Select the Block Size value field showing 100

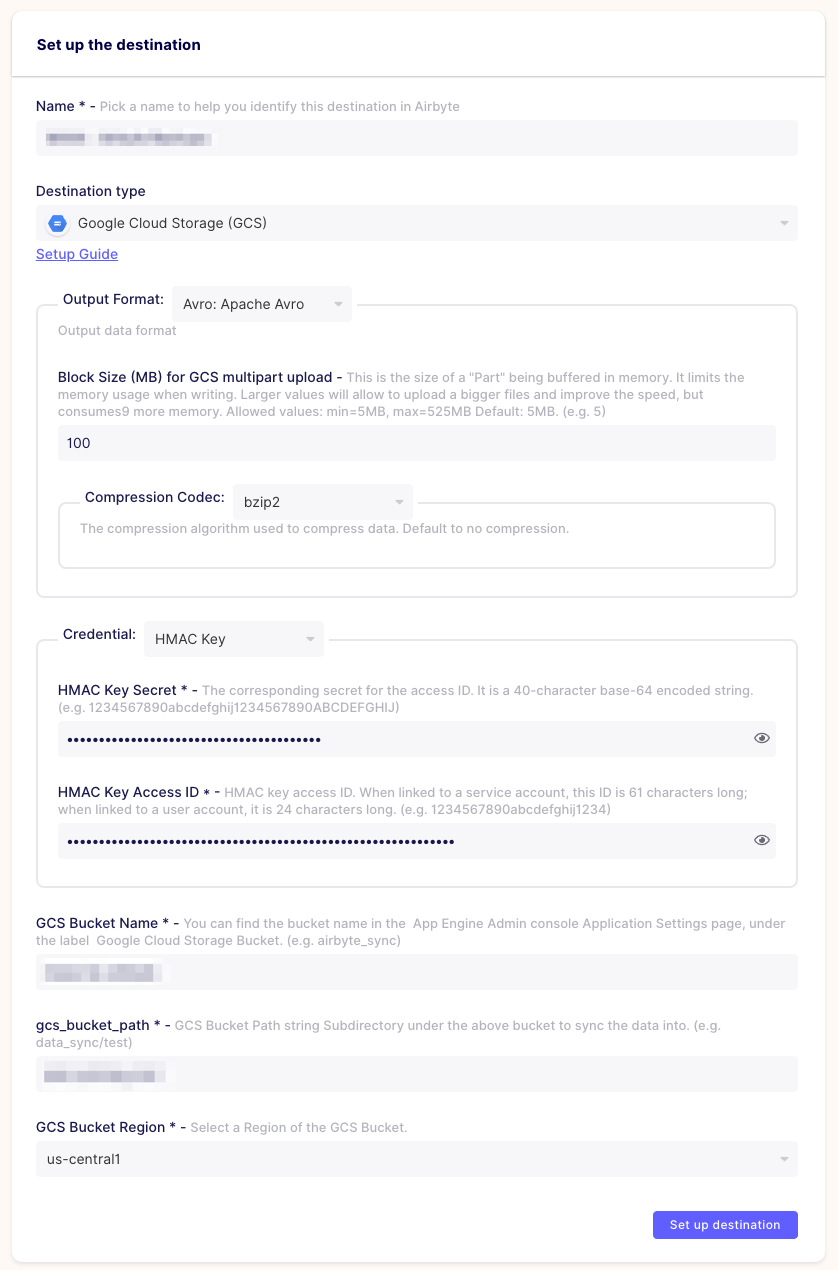point(416,442)
